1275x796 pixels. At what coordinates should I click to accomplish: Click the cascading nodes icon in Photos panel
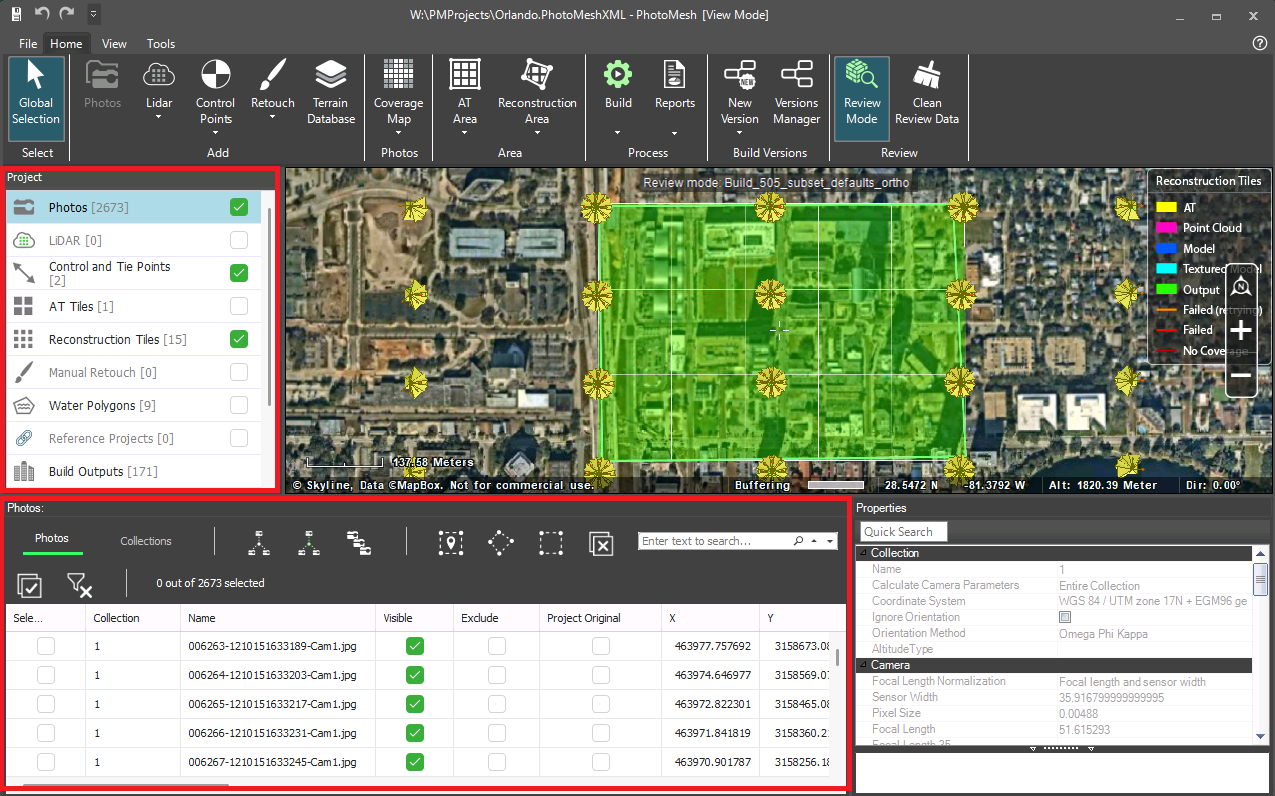(x=359, y=542)
